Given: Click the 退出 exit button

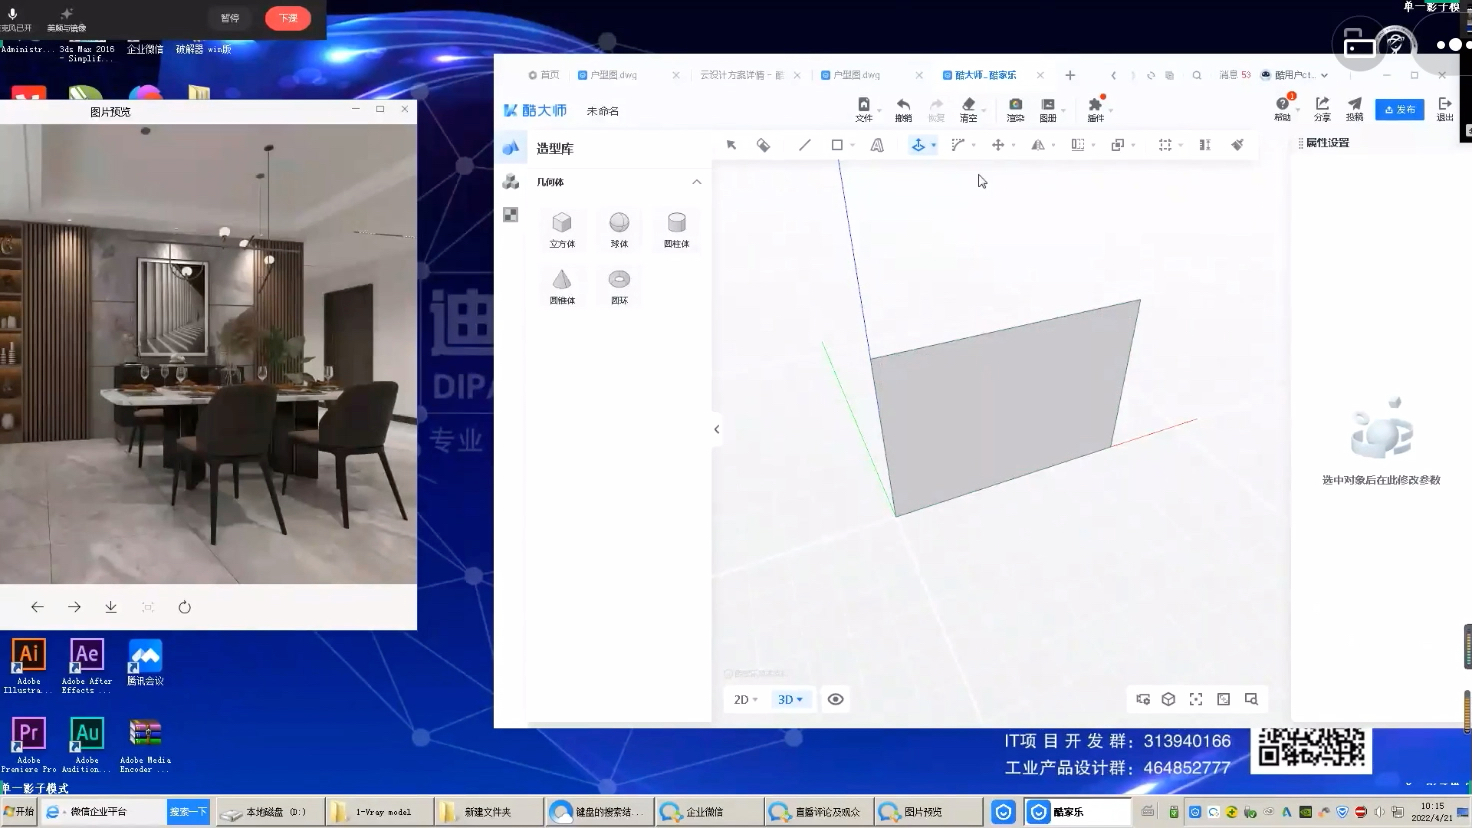Looking at the screenshot, I should pyautogui.click(x=1444, y=108).
